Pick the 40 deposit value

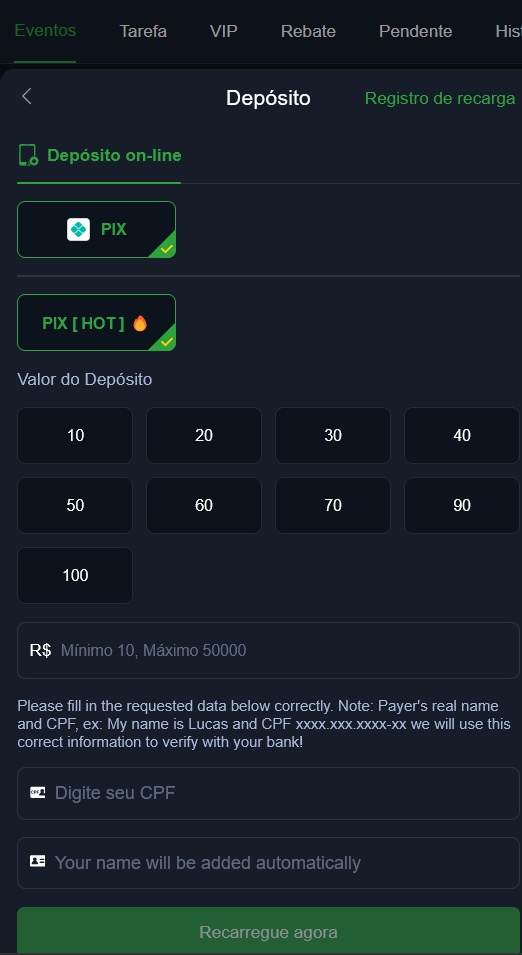[x=462, y=435]
